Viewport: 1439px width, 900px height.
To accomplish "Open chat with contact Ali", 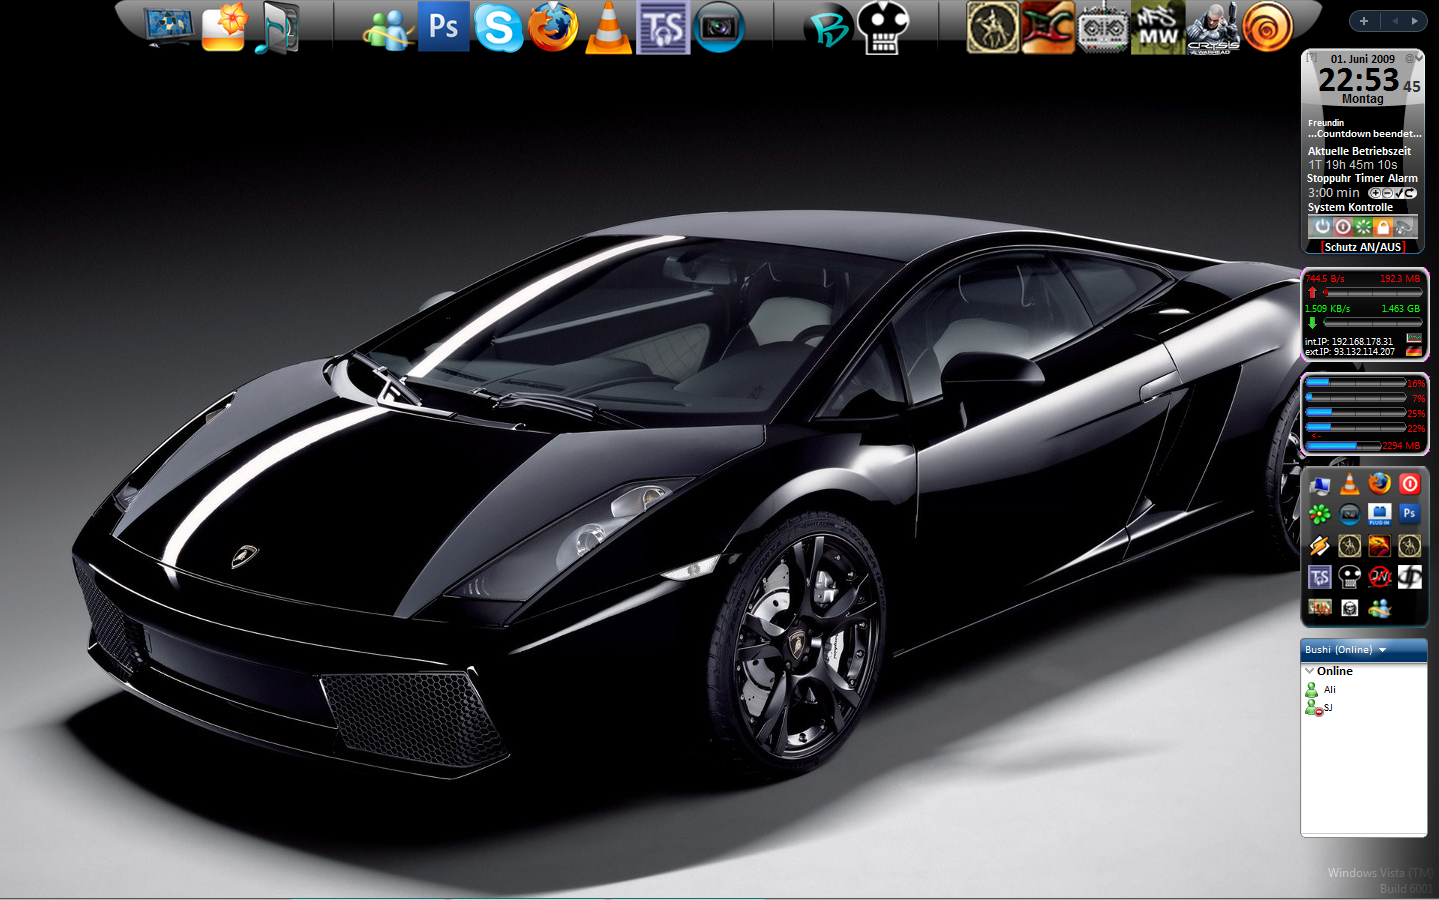I will pos(1329,690).
